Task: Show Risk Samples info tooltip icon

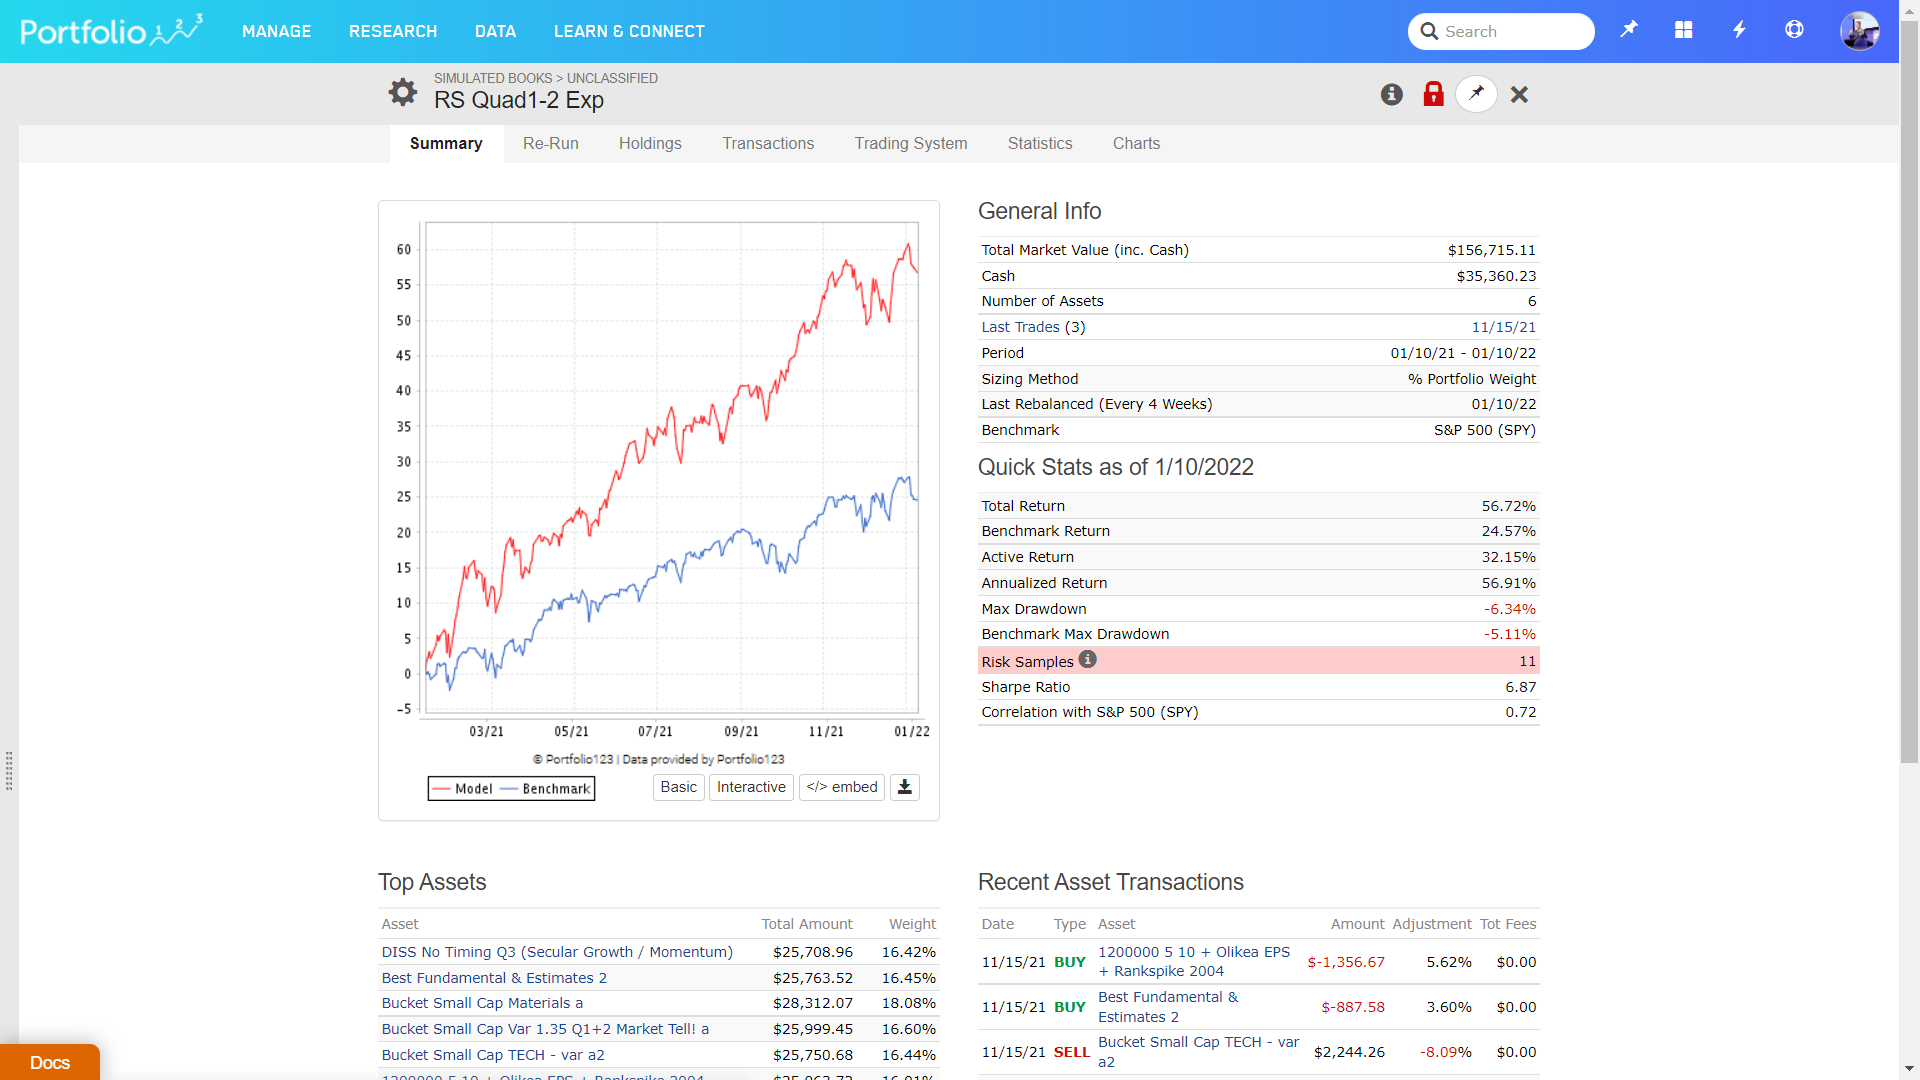Action: pyautogui.click(x=1088, y=660)
